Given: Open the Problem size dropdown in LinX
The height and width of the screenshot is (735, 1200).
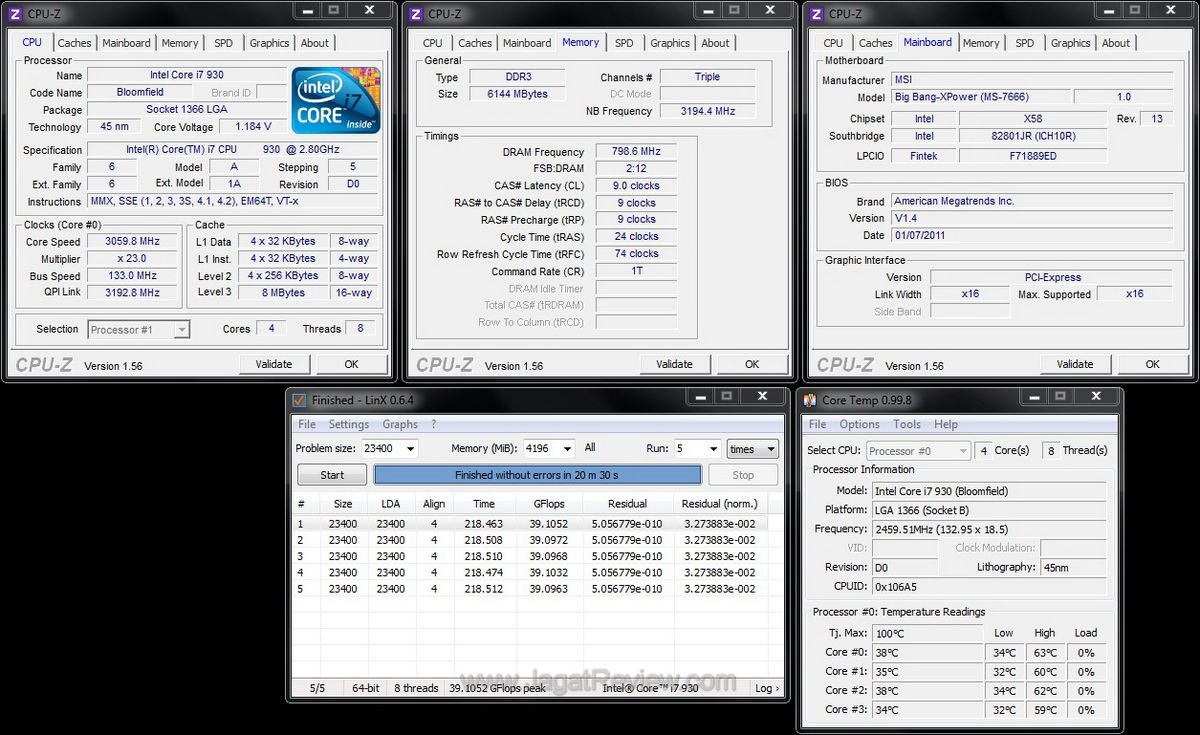Looking at the screenshot, I should pyautogui.click(x=408, y=450).
